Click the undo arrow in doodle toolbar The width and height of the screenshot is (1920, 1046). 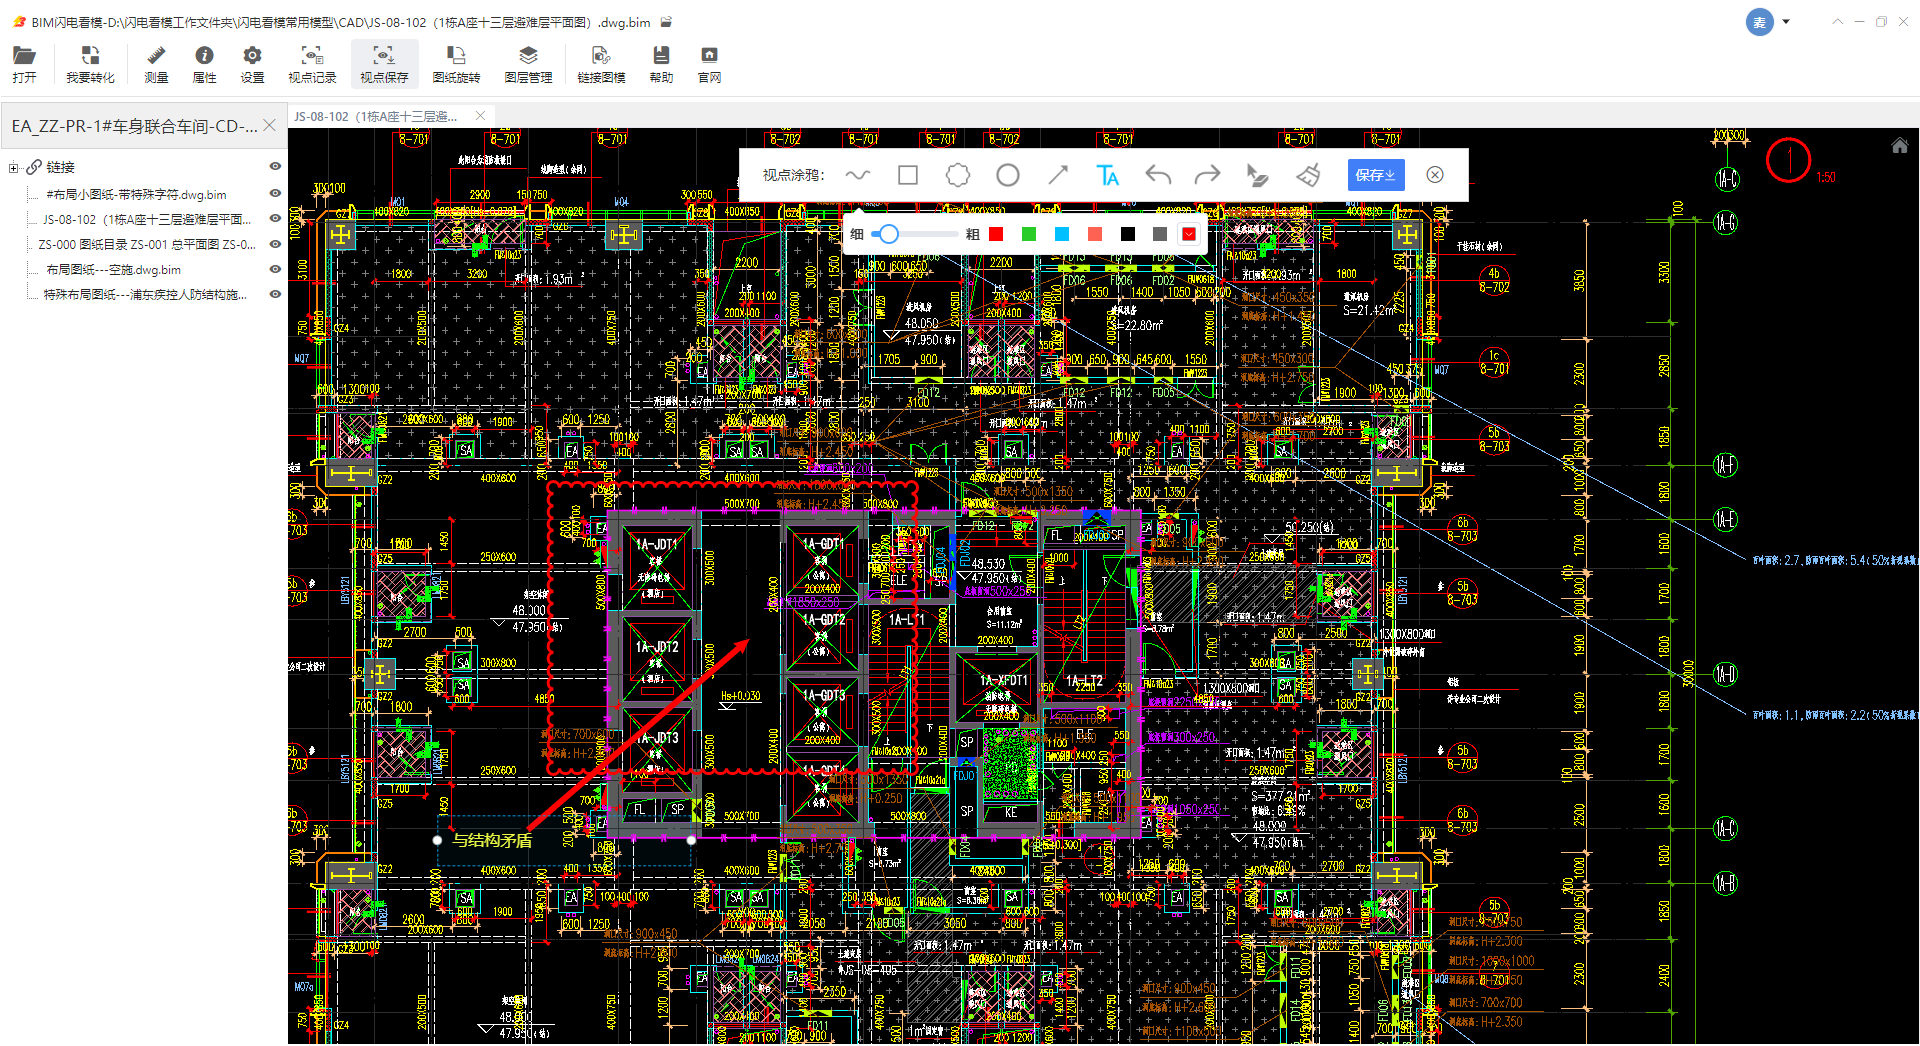(1158, 176)
